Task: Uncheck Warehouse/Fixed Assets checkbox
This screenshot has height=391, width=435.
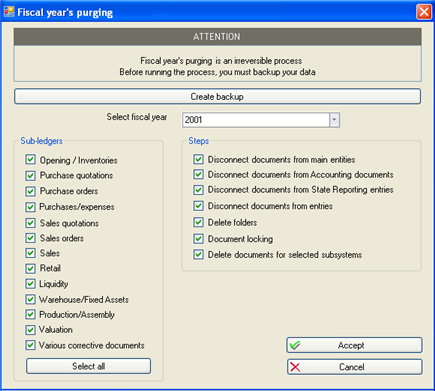Action: 31,299
